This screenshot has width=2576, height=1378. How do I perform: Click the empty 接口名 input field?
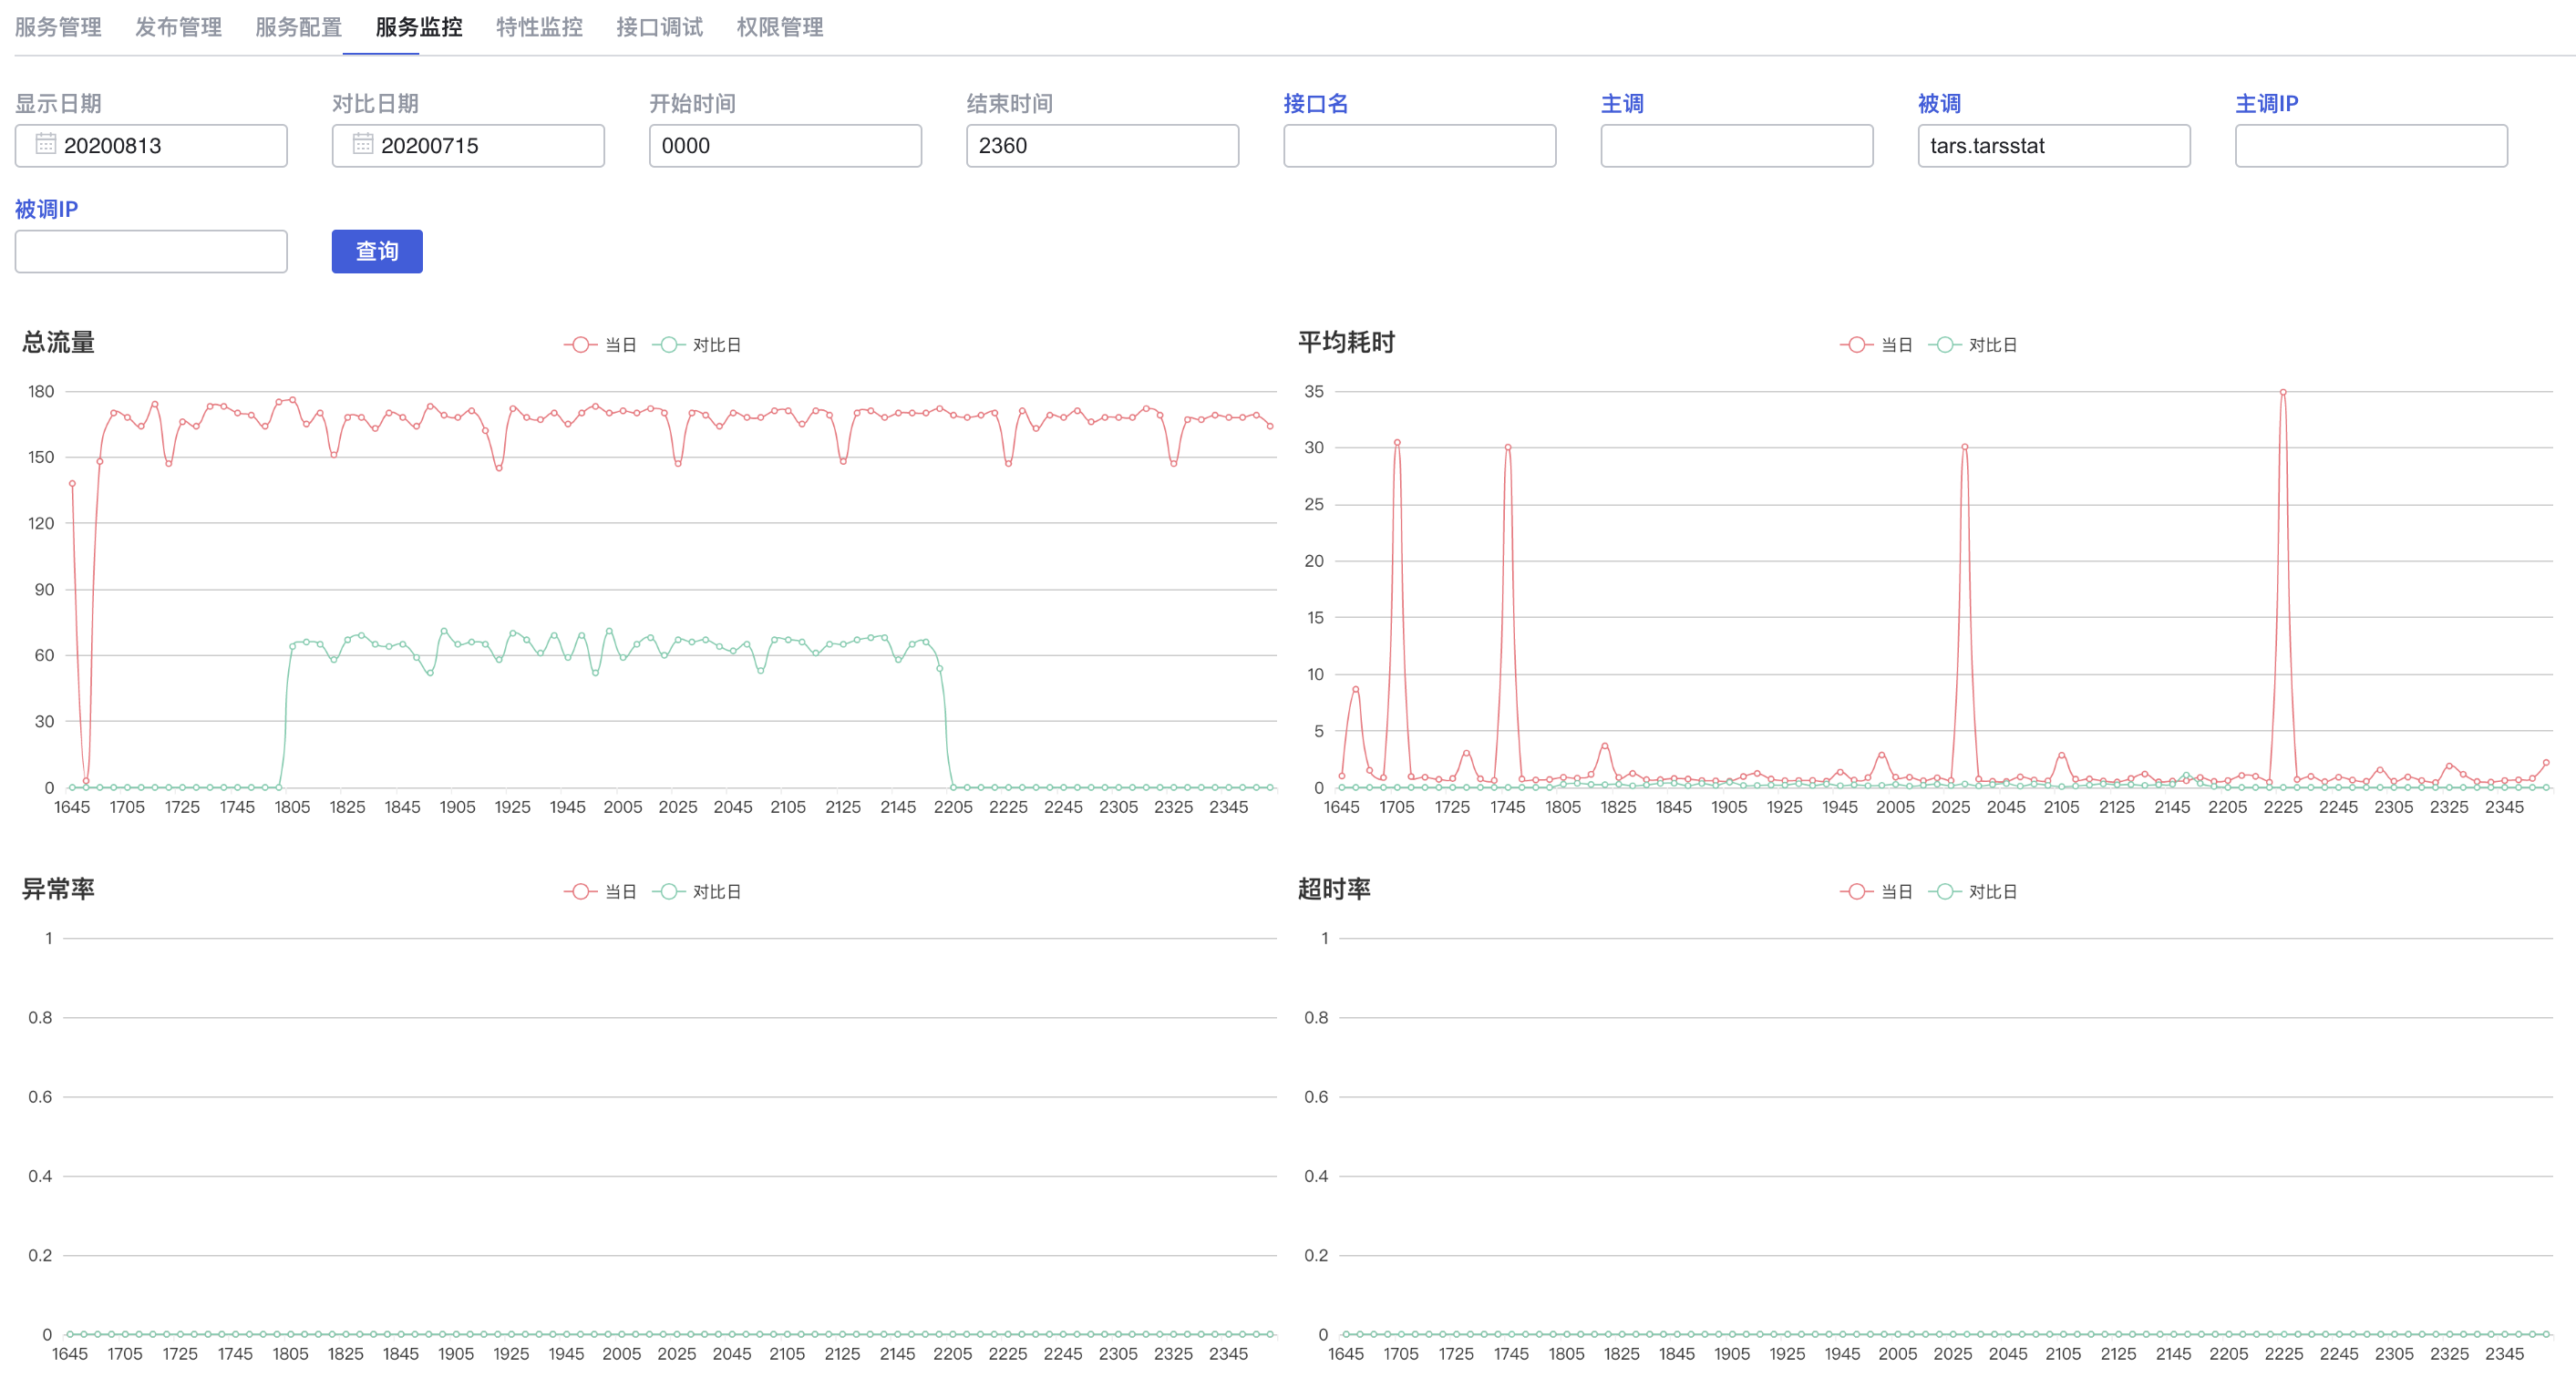pos(1419,146)
